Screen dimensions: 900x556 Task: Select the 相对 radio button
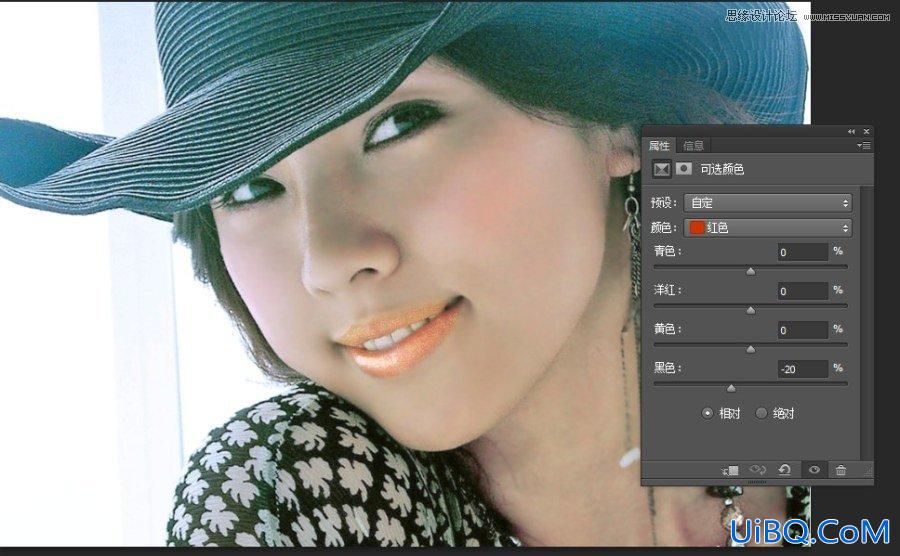click(707, 413)
